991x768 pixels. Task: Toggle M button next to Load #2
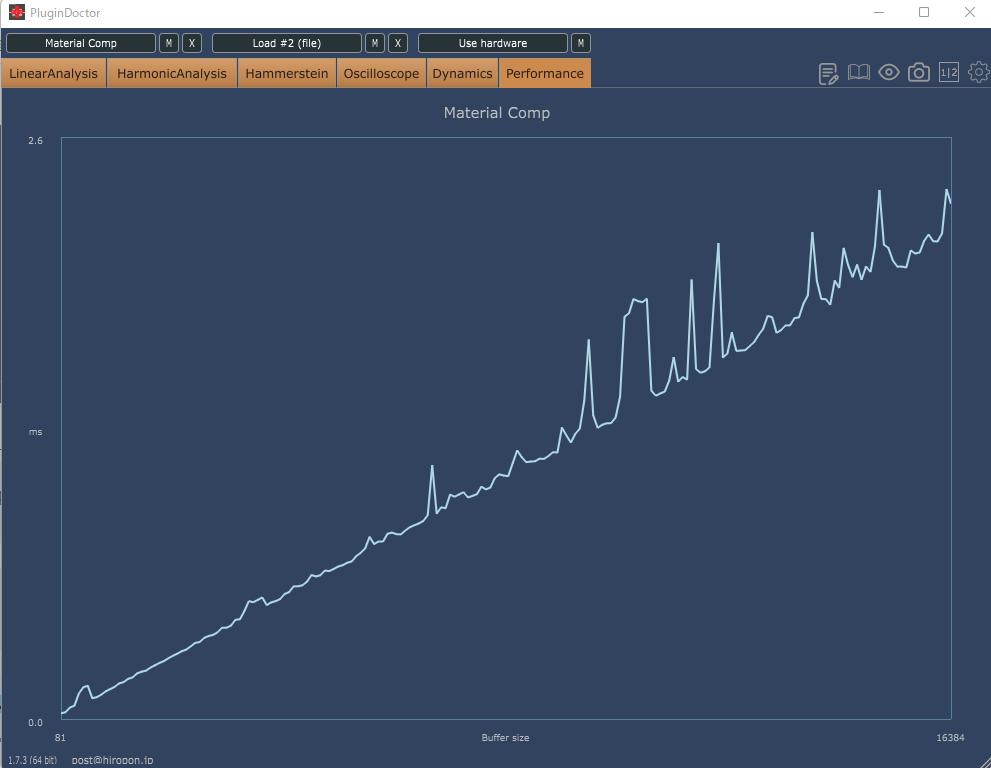(x=375, y=43)
